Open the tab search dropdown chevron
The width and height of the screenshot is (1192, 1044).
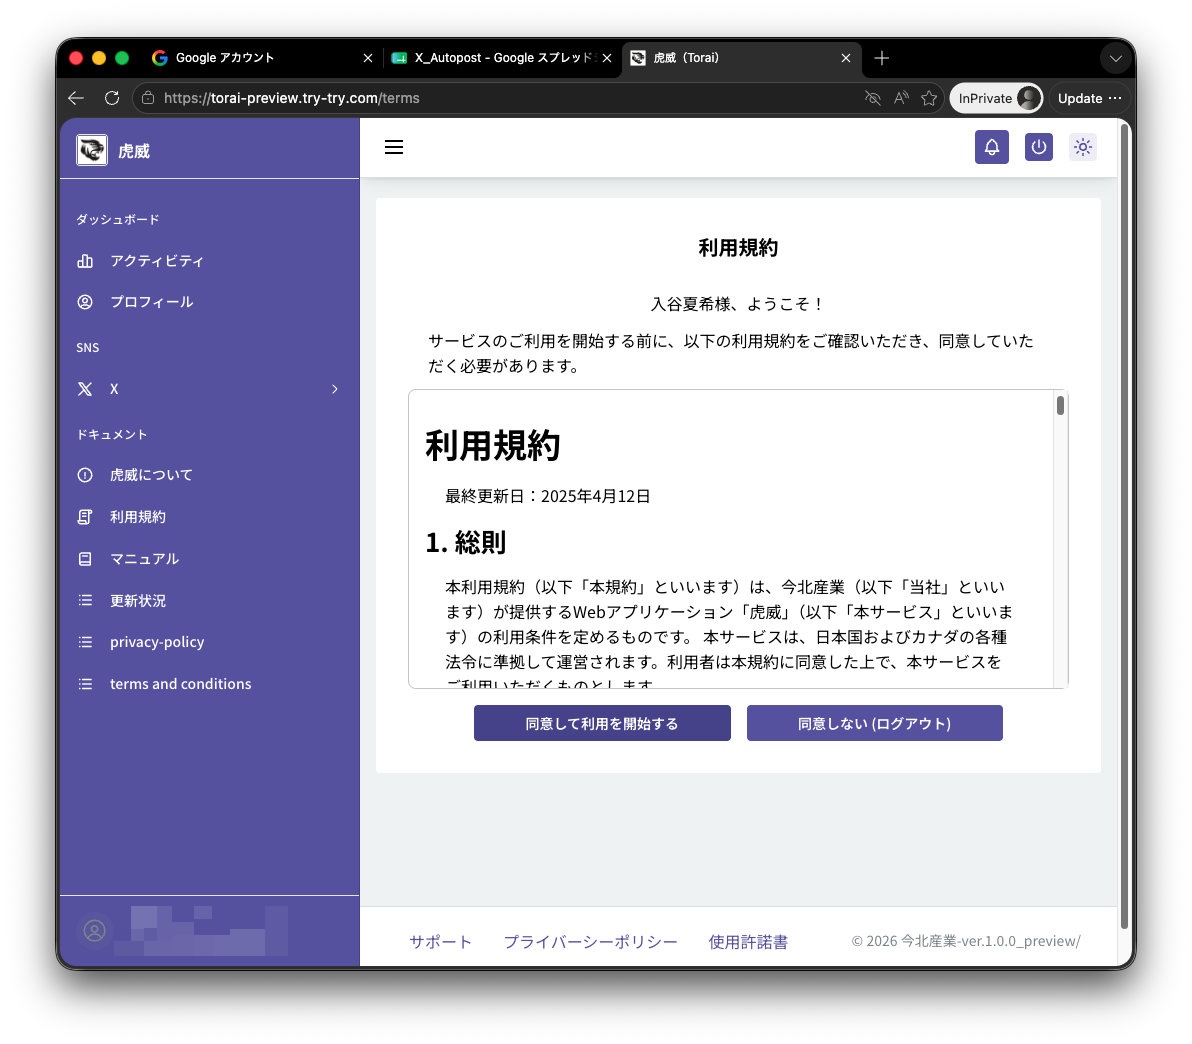[x=1115, y=59]
